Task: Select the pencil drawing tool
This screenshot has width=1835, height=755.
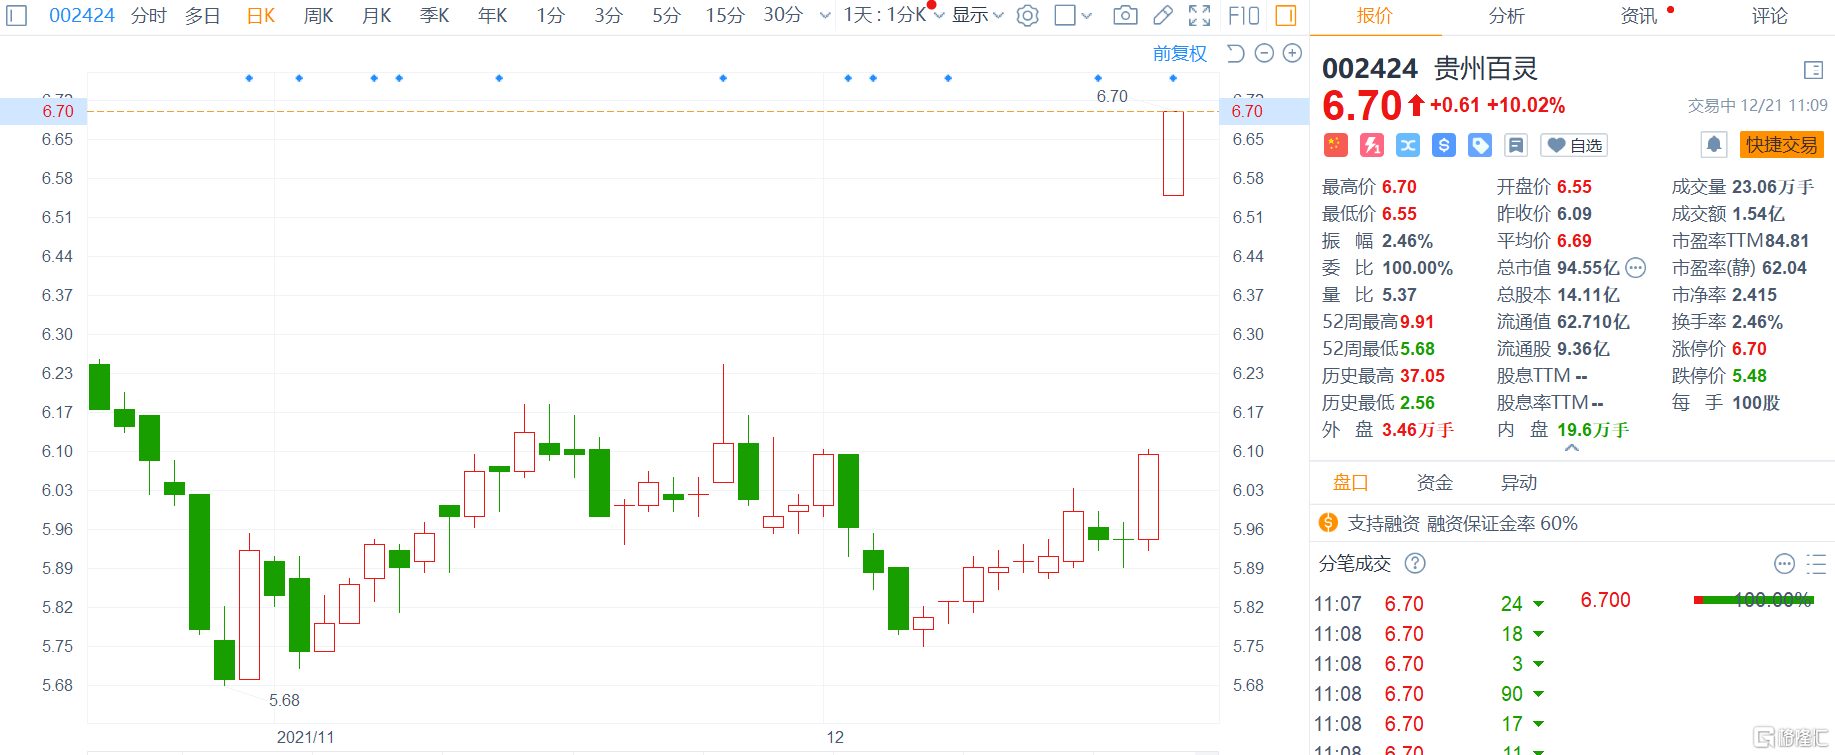Action: (1162, 15)
